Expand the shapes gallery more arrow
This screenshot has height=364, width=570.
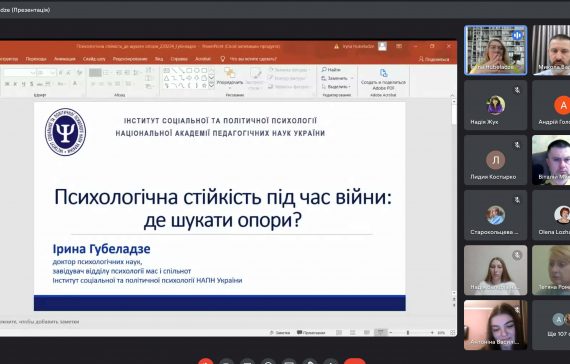[x=211, y=86]
